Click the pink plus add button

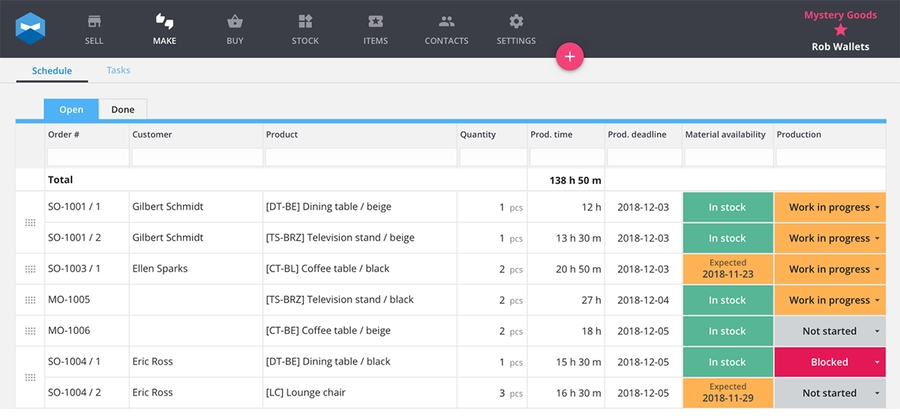pos(570,57)
